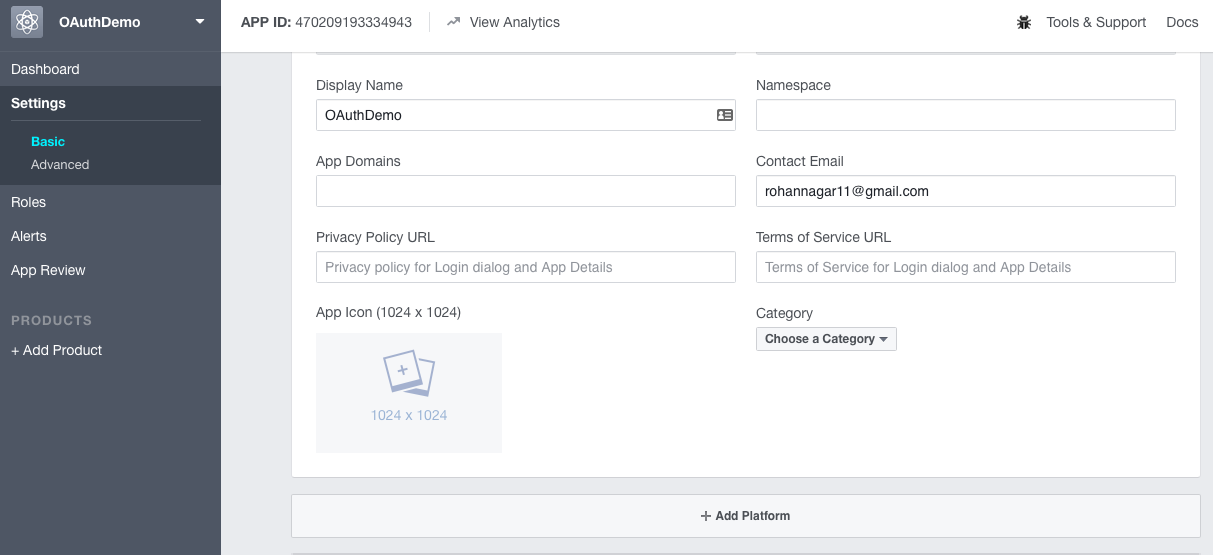The width and height of the screenshot is (1213, 555).
Task: Click the contact card icon in Display Name
Action: coord(725,115)
